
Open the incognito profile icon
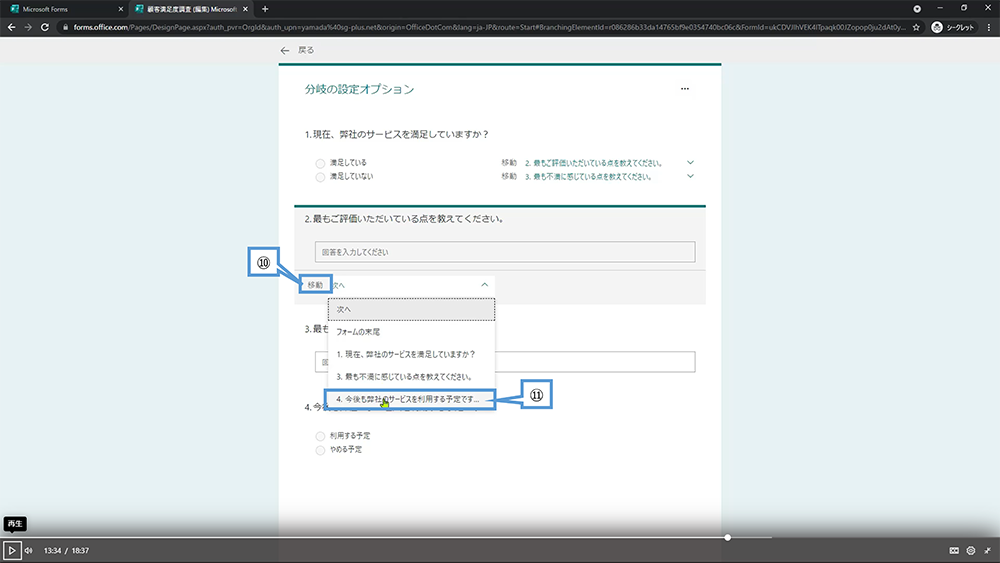pyautogui.click(x=937, y=27)
